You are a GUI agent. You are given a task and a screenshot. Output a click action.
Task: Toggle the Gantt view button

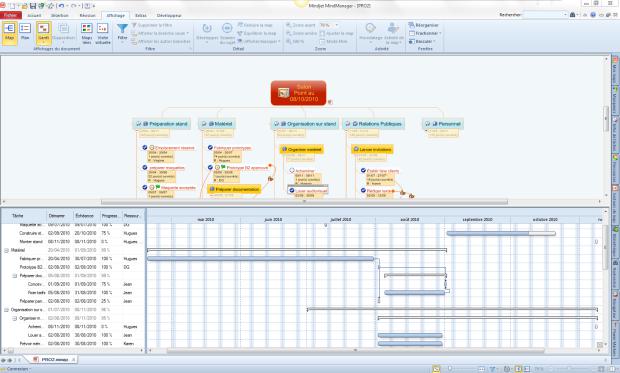[x=43, y=32]
